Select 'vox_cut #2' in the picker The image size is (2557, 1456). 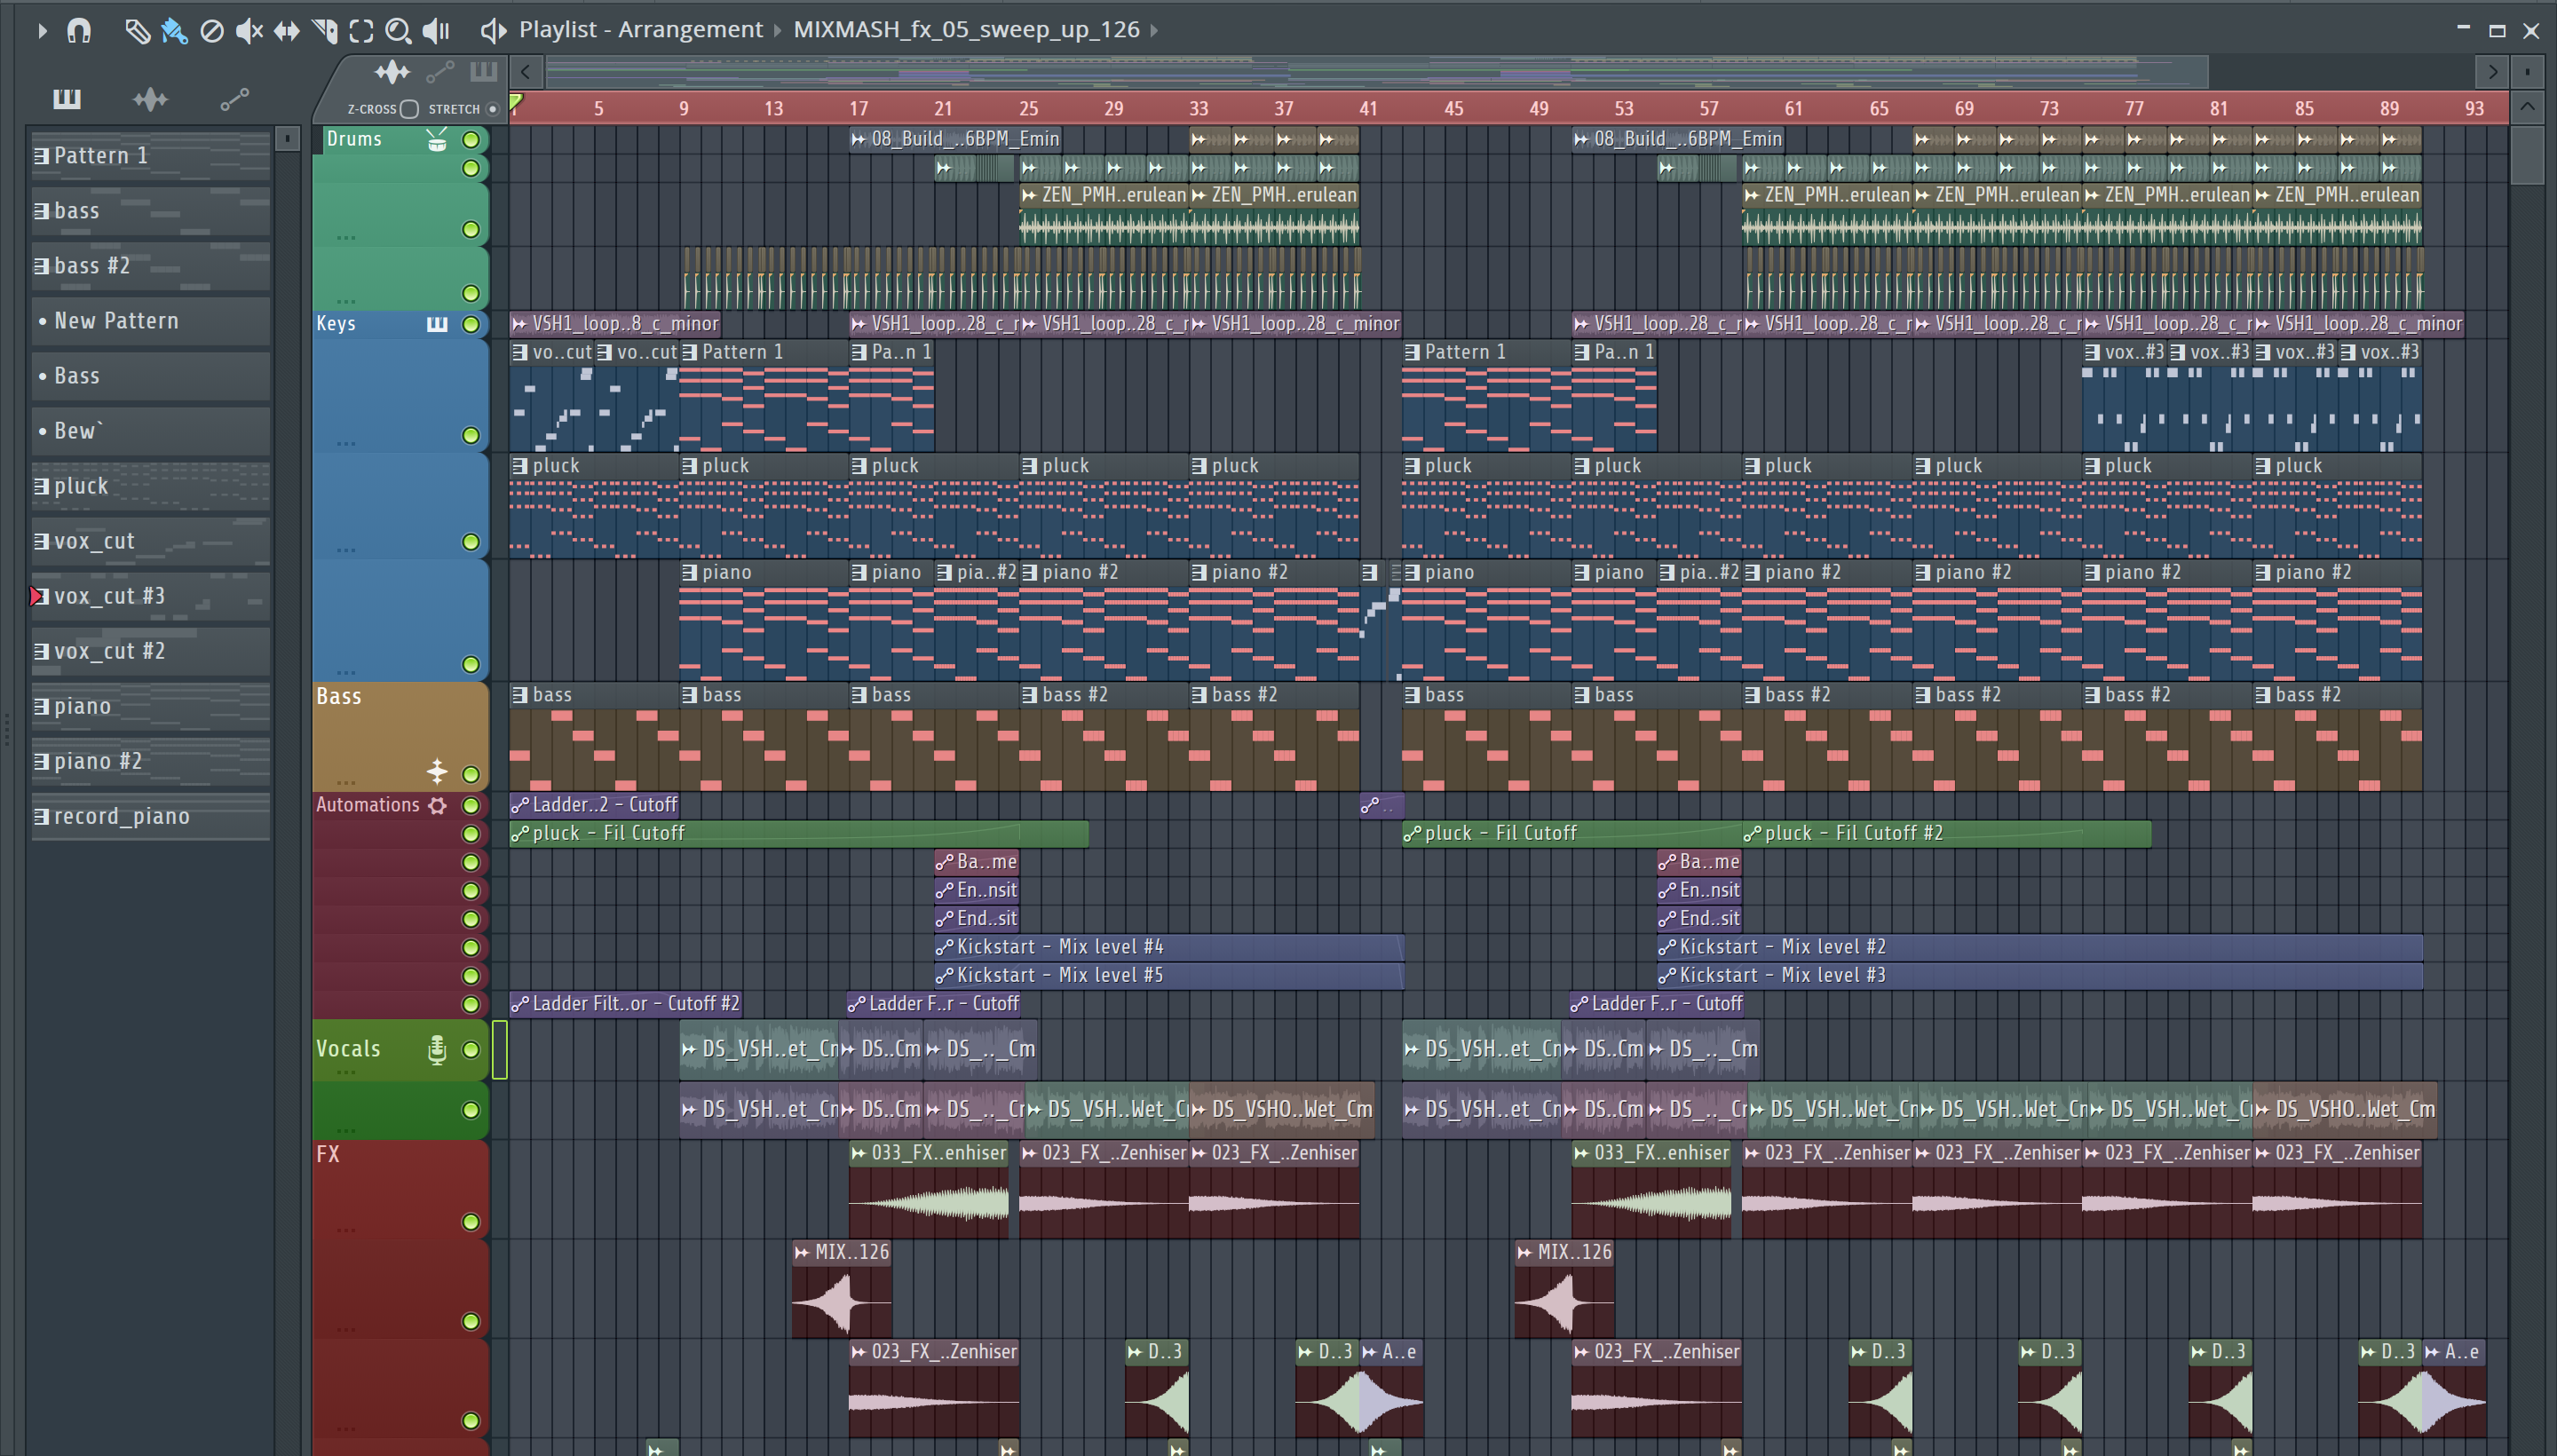point(151,651)
